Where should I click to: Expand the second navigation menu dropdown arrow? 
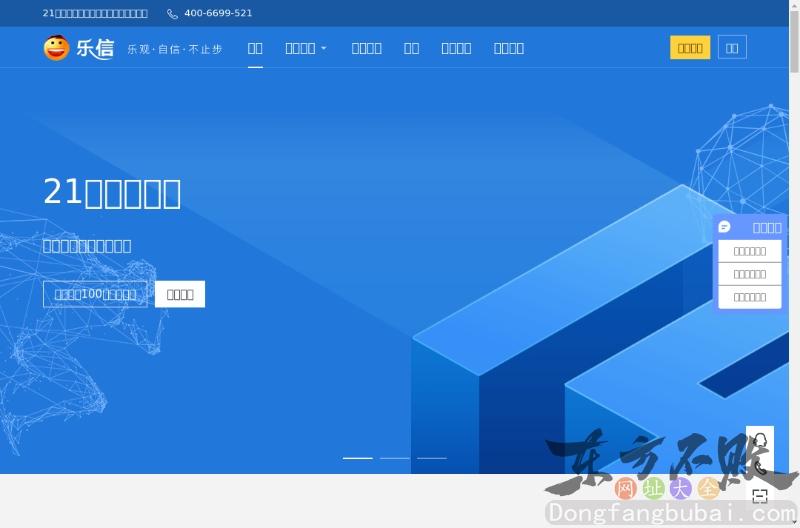click(x=323, y=48)
